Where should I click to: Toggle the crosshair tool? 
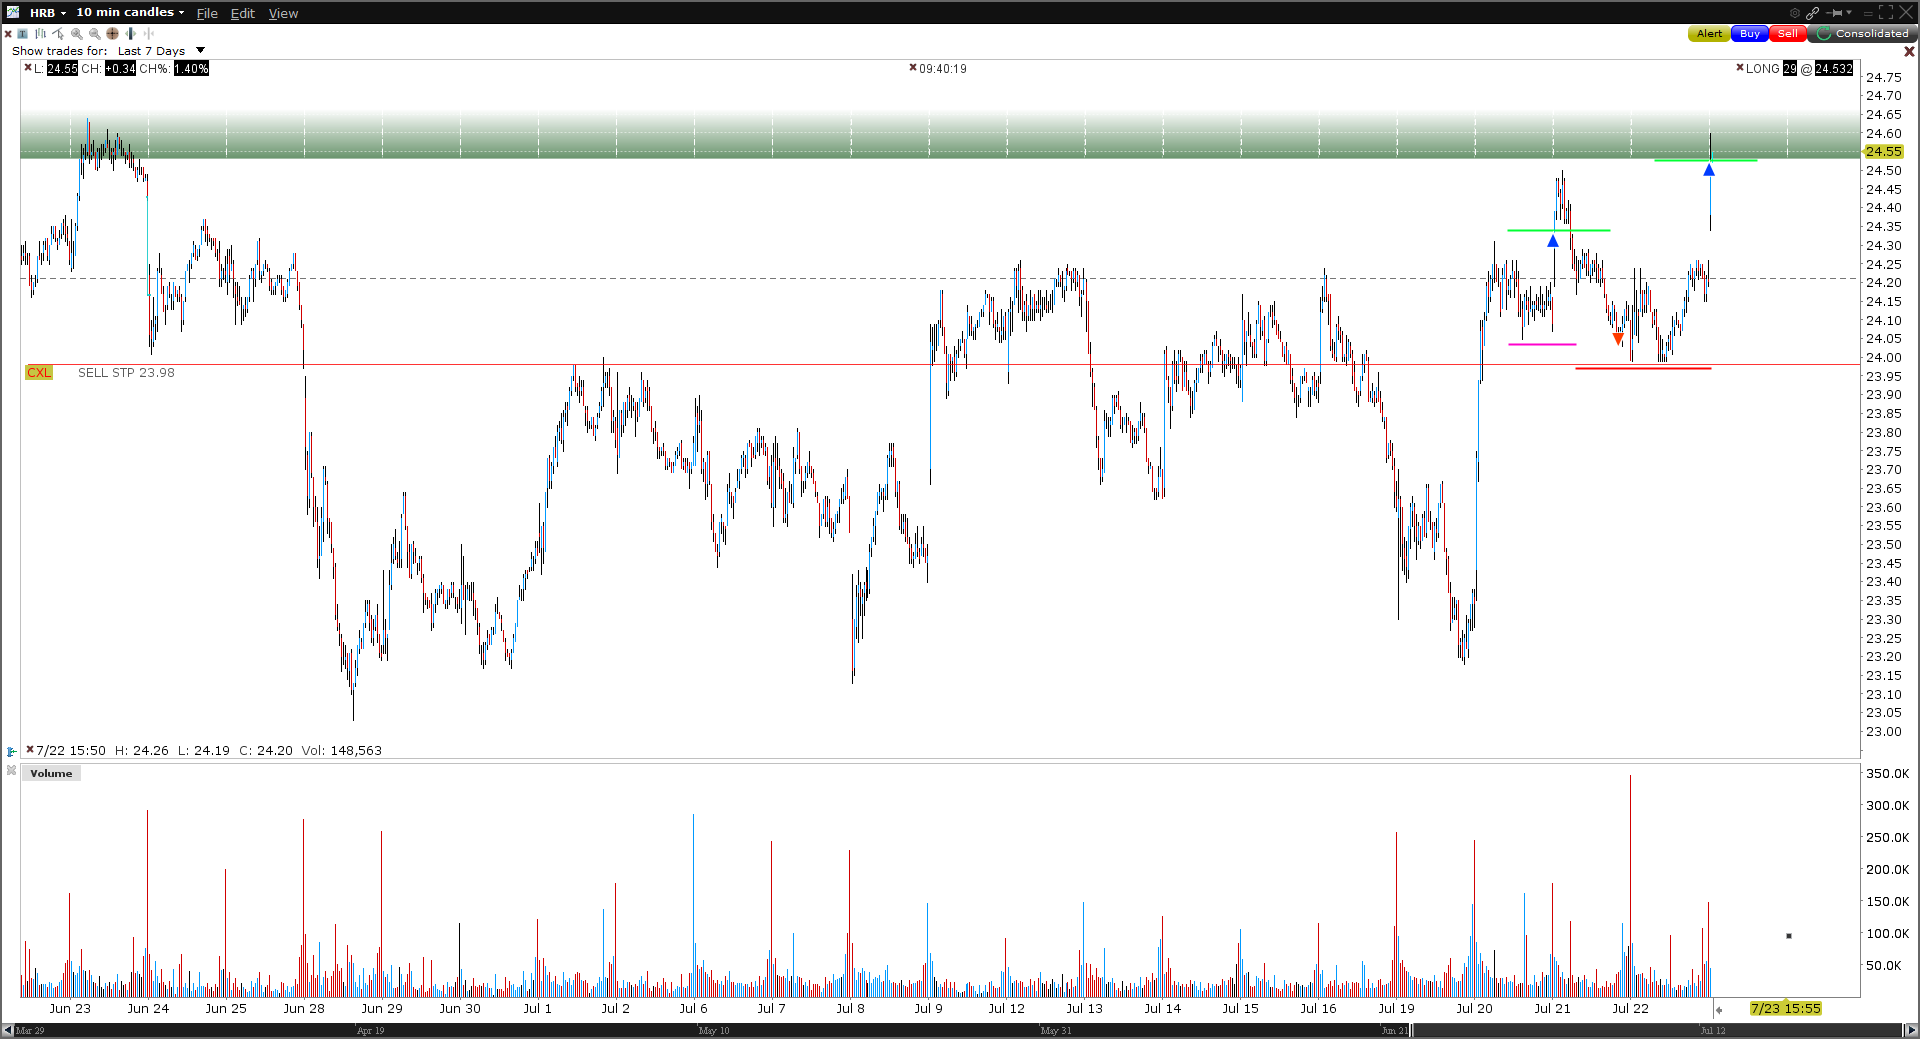tap(112, 34)
